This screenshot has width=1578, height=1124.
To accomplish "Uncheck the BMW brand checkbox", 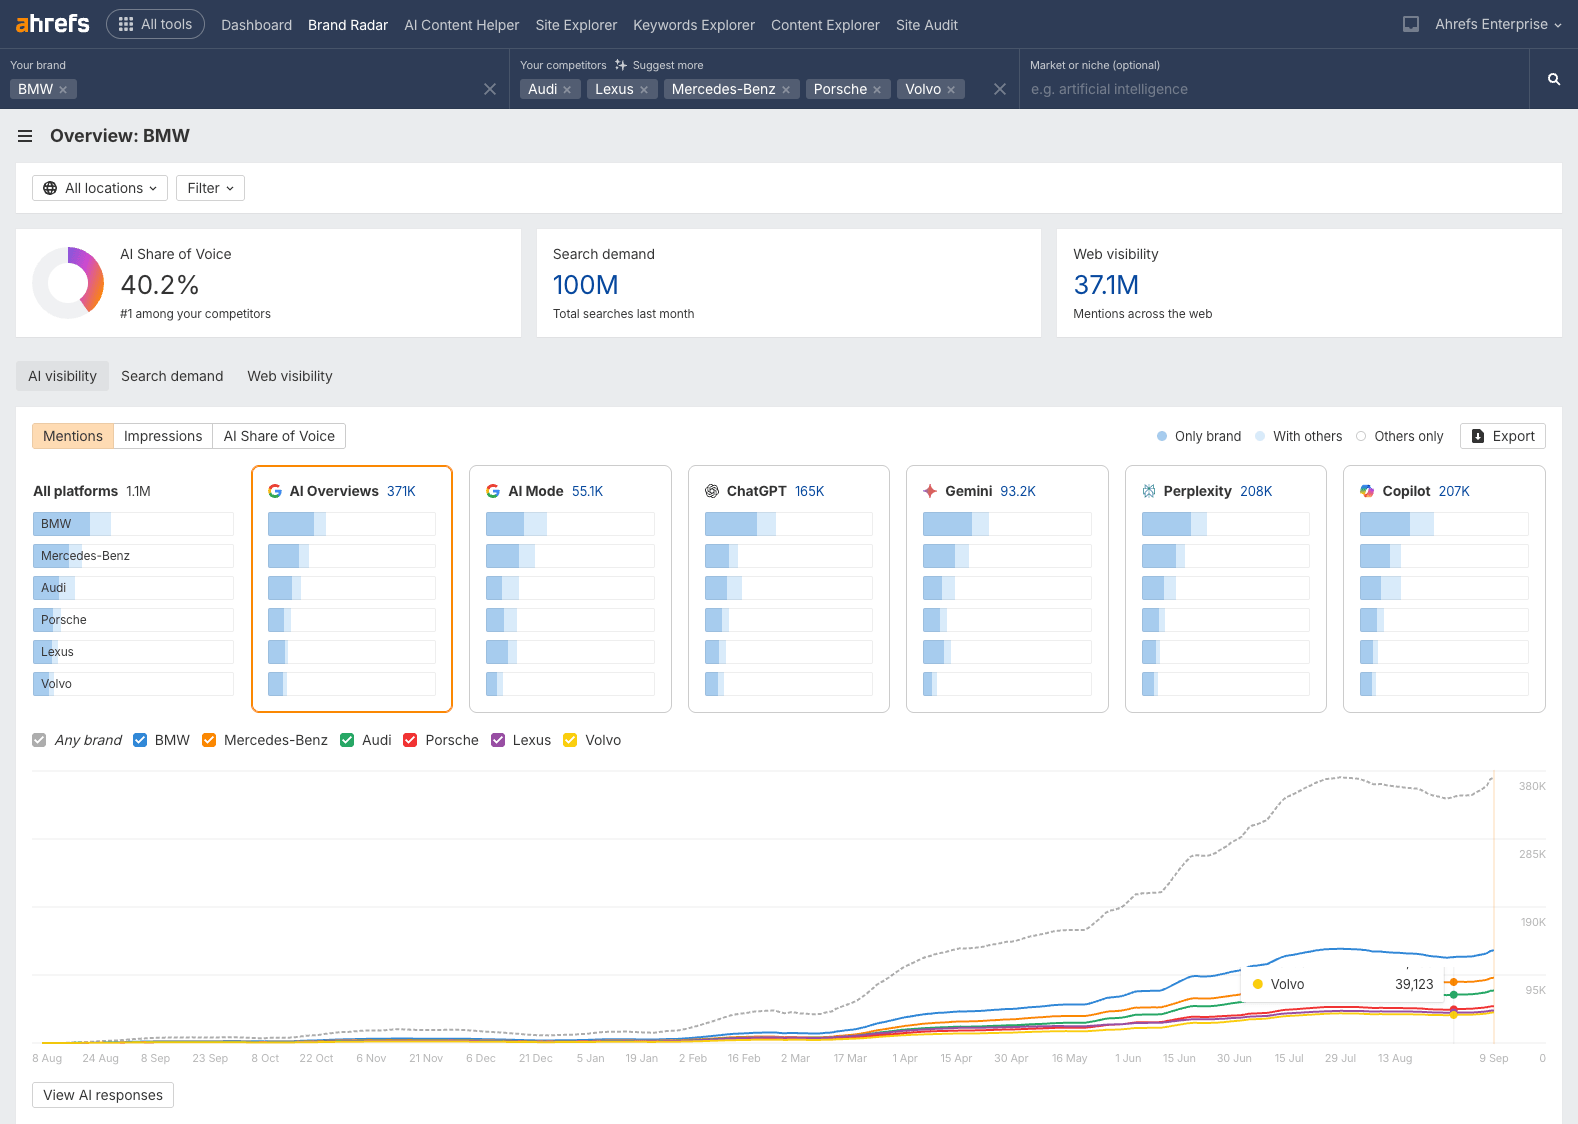I will tap(140, 740).
